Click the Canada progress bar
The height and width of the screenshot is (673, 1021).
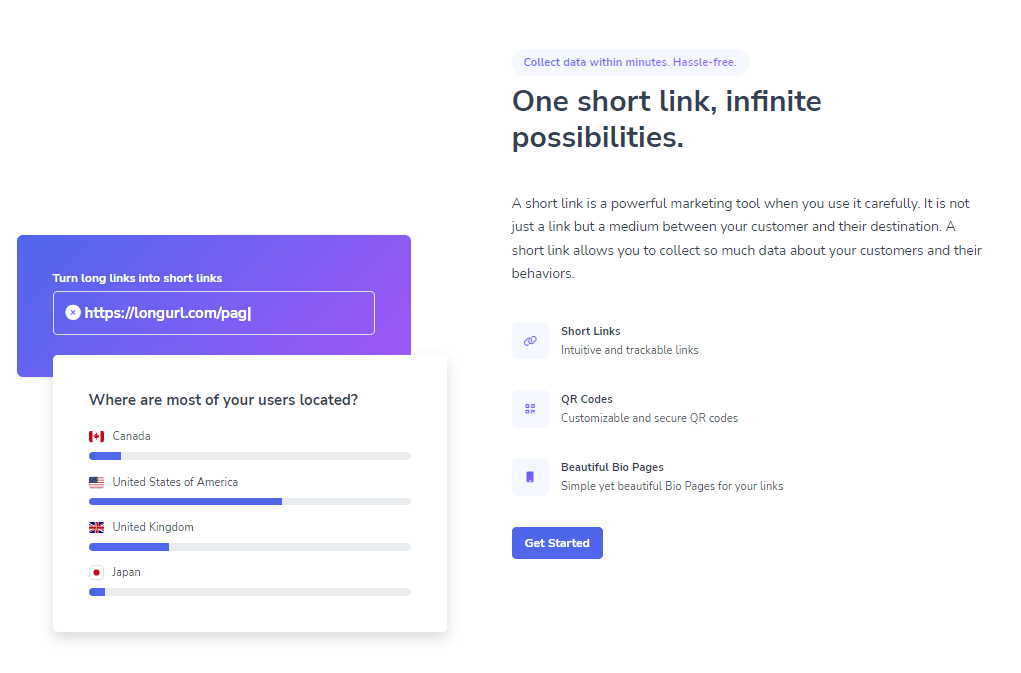pyautogui.click(x=250, y=456)
